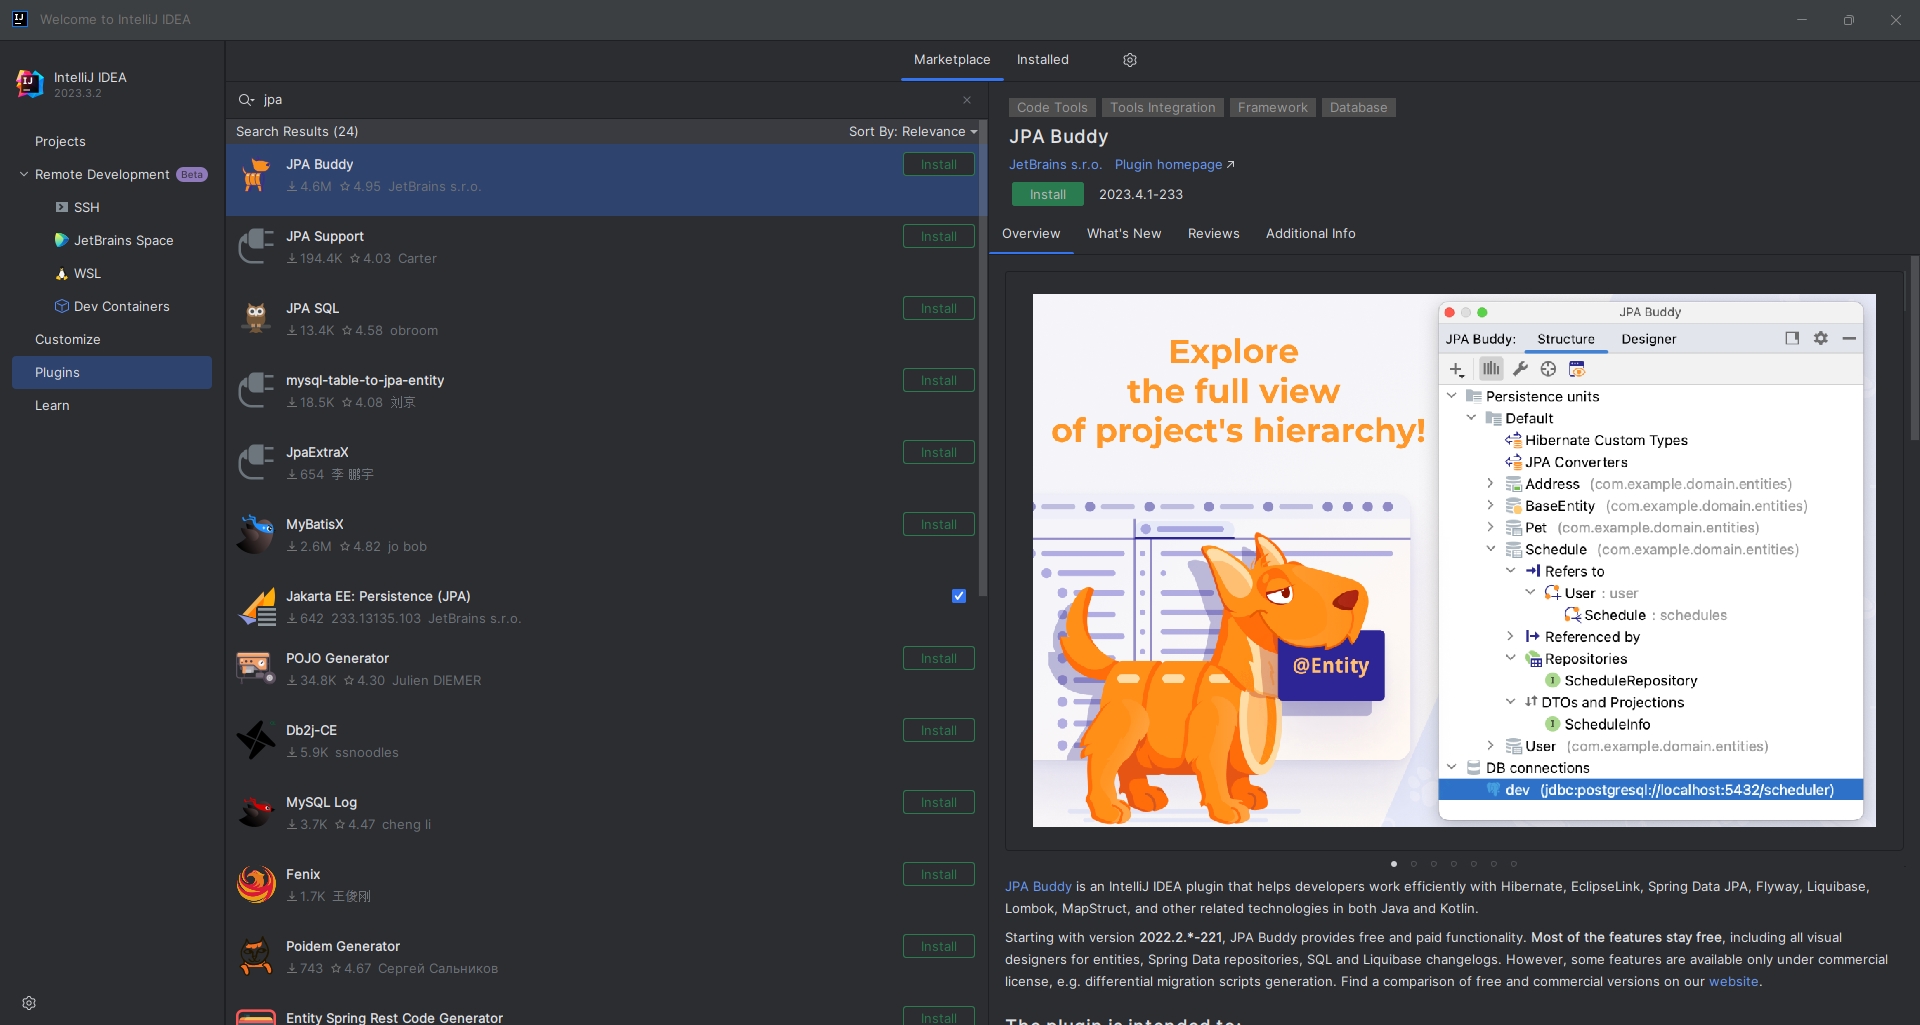1920x1025 pixels.
Task: Expand Referenced by node in screenshot
Action: pyautogui.click(x=1510, y=636)
